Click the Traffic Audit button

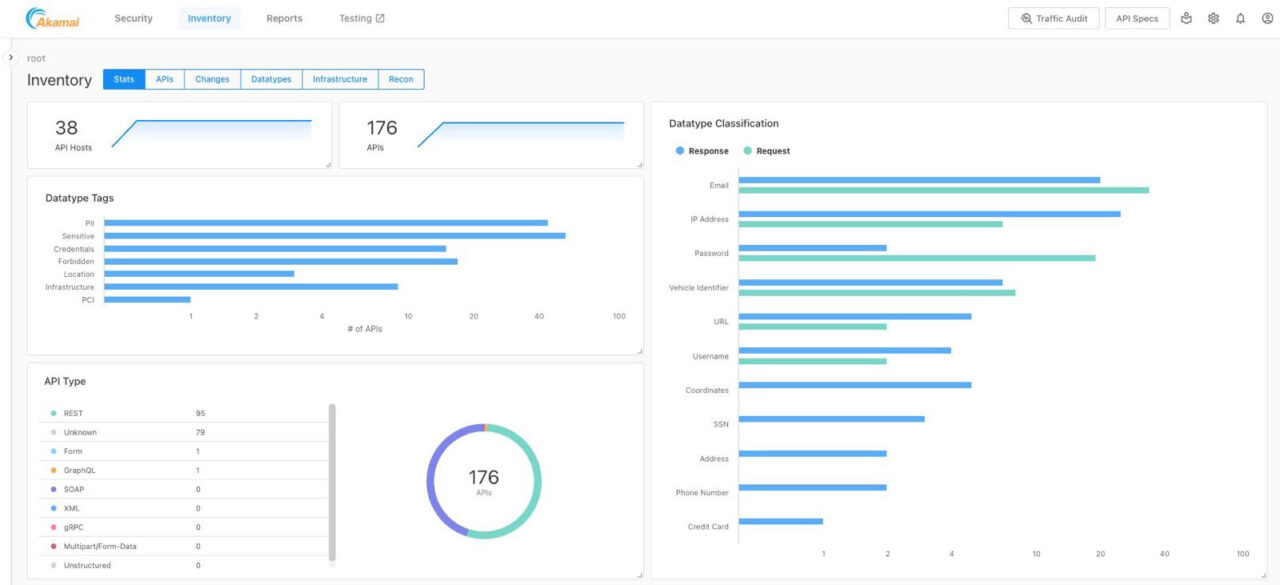[x=1053, y=18]
